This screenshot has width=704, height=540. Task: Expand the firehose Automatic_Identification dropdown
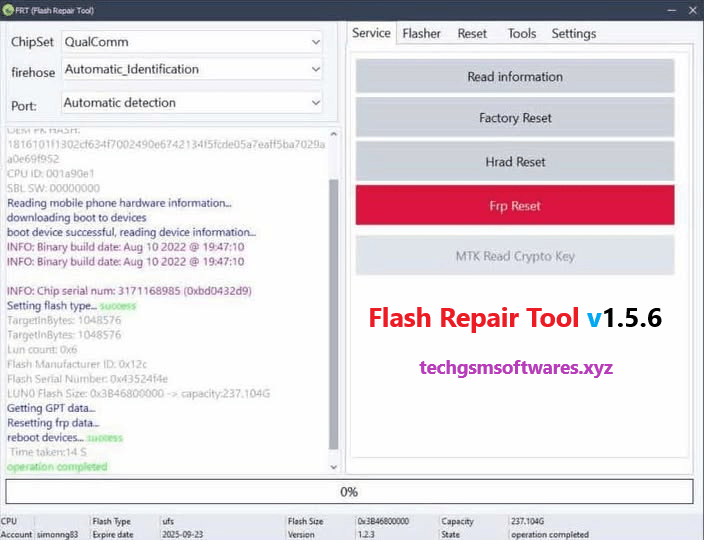coord(192,70)
